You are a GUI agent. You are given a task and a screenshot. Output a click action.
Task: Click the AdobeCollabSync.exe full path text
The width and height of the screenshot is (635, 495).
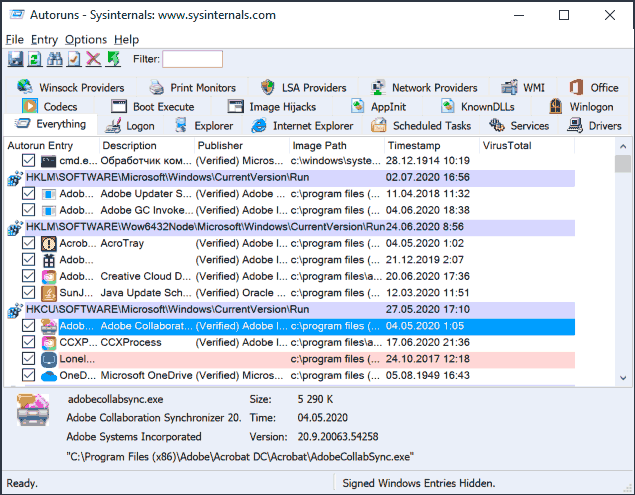click(x=240, y=457)
